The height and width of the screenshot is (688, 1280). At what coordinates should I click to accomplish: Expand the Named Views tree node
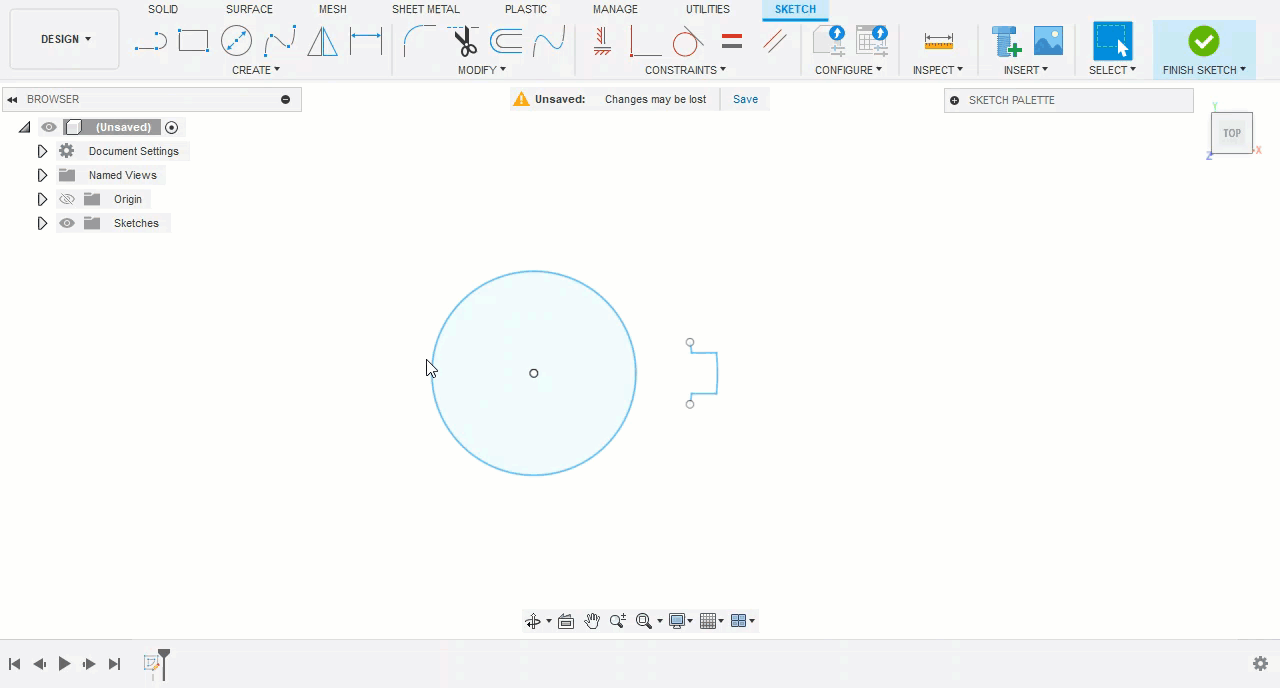click(x=42, y=175)
